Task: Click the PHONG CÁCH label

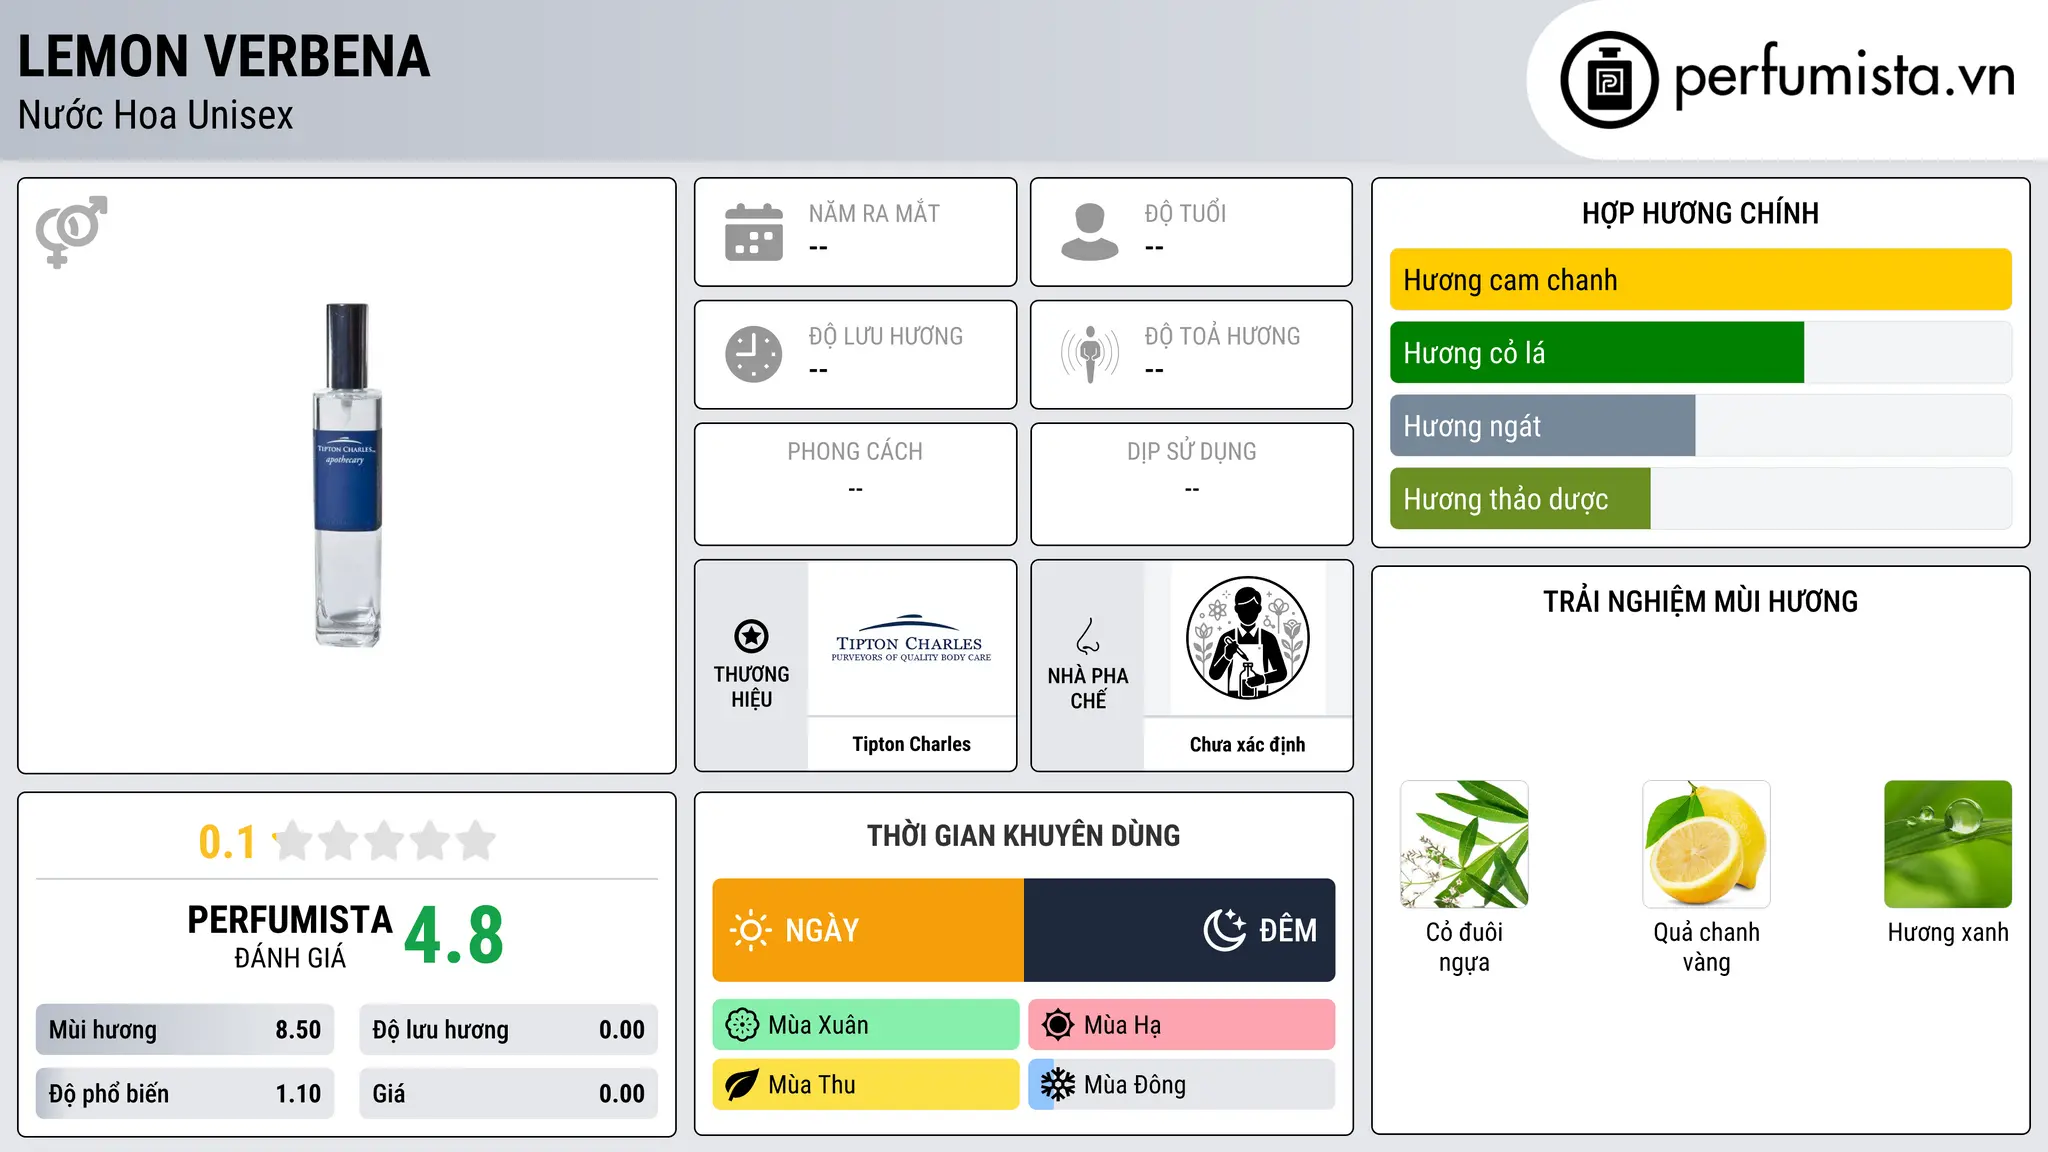Action: 855,452
